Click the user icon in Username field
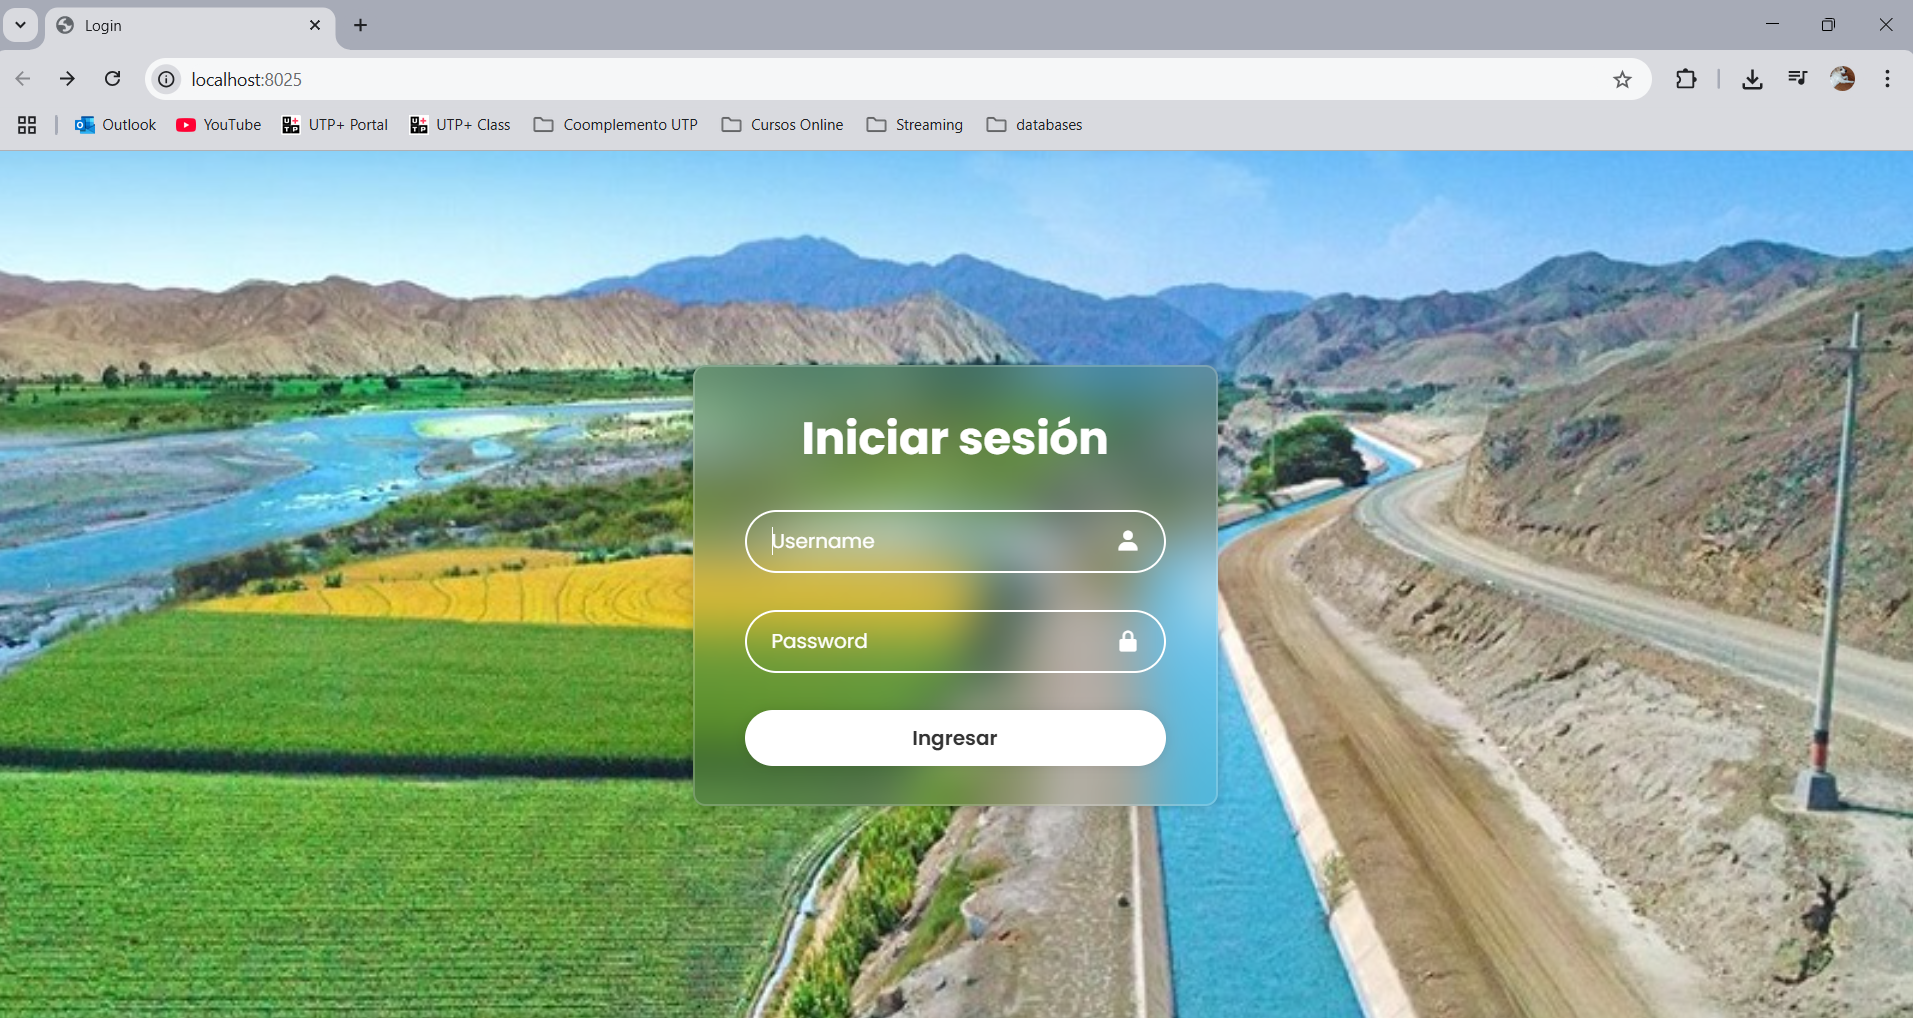This screenshot has height=1018, width=1913. (1127, 541)
